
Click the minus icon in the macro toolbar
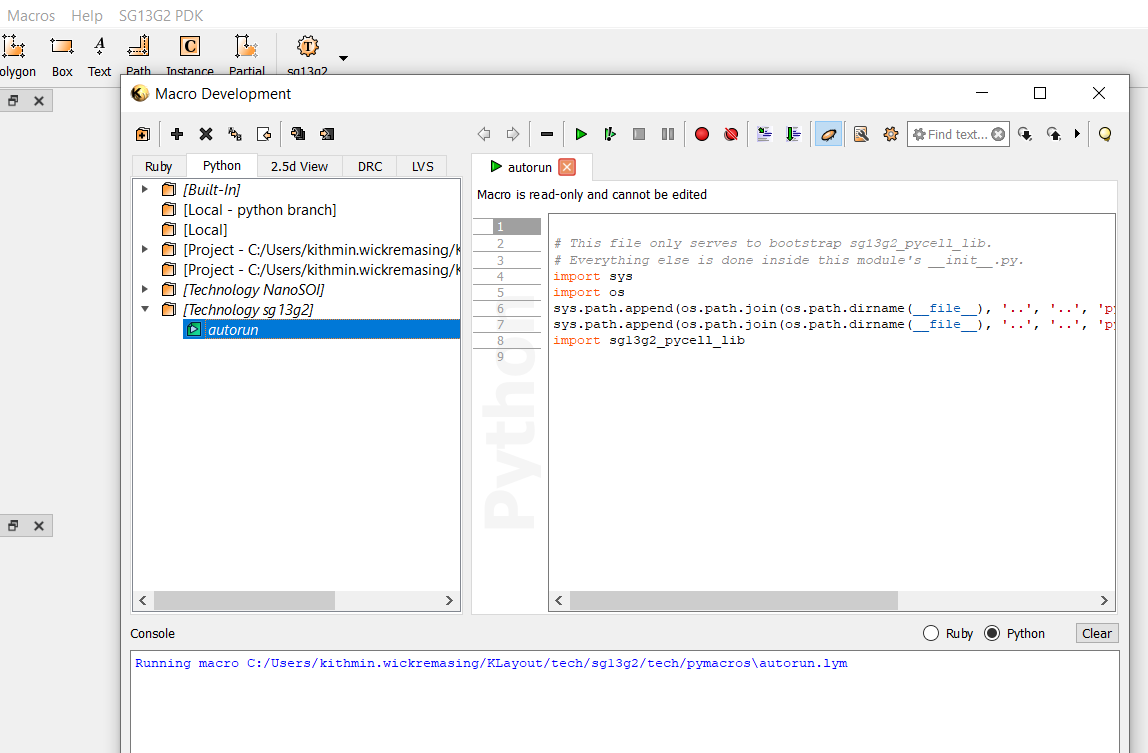[547, 134]
